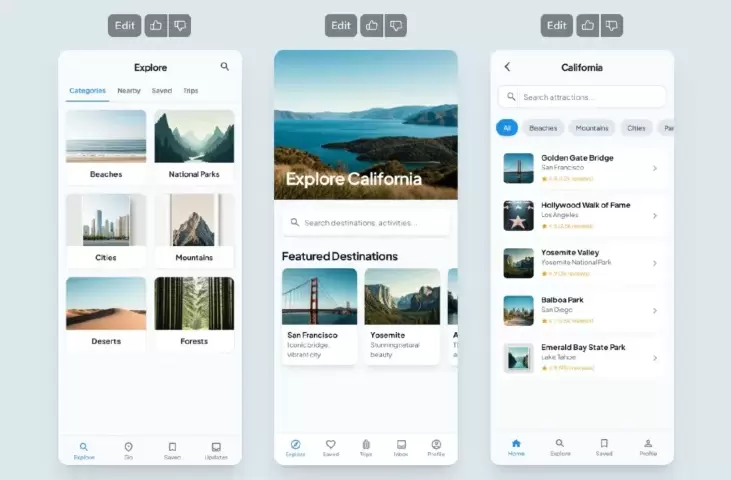
Task: Choose the Mountains filter chip
Action: (592, 128)
